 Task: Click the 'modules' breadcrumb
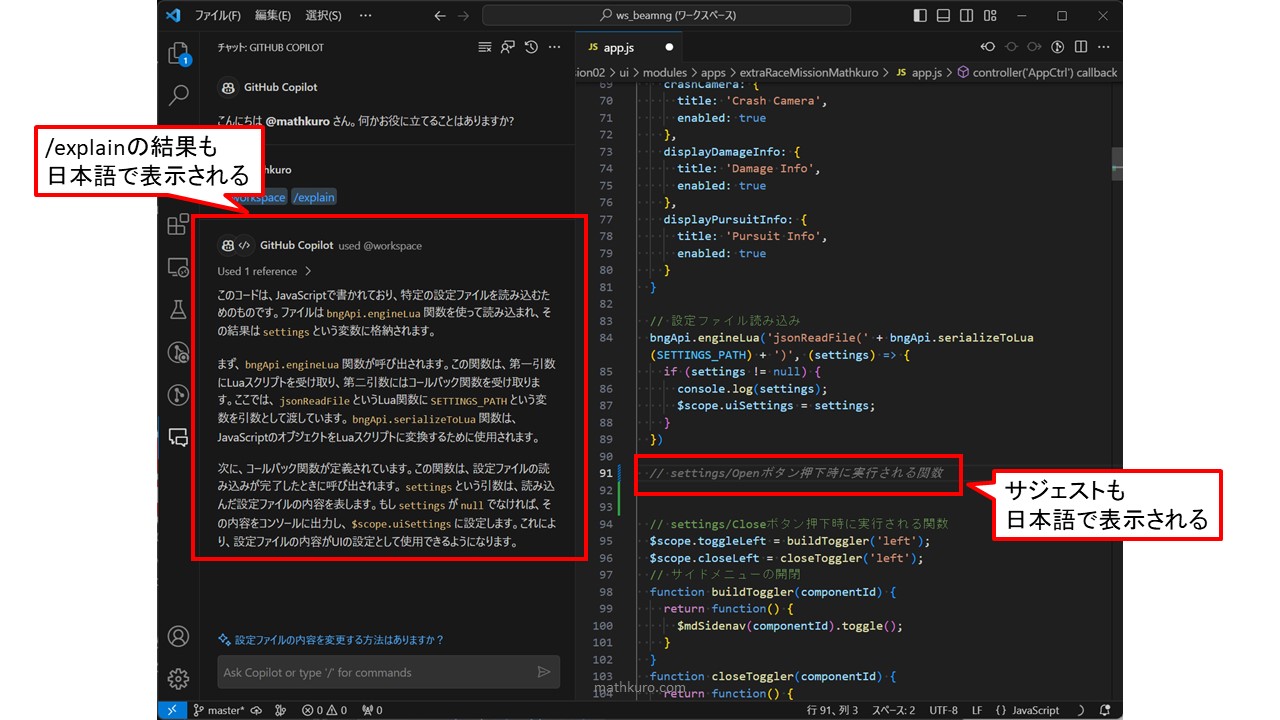click(x=664, y=72)
